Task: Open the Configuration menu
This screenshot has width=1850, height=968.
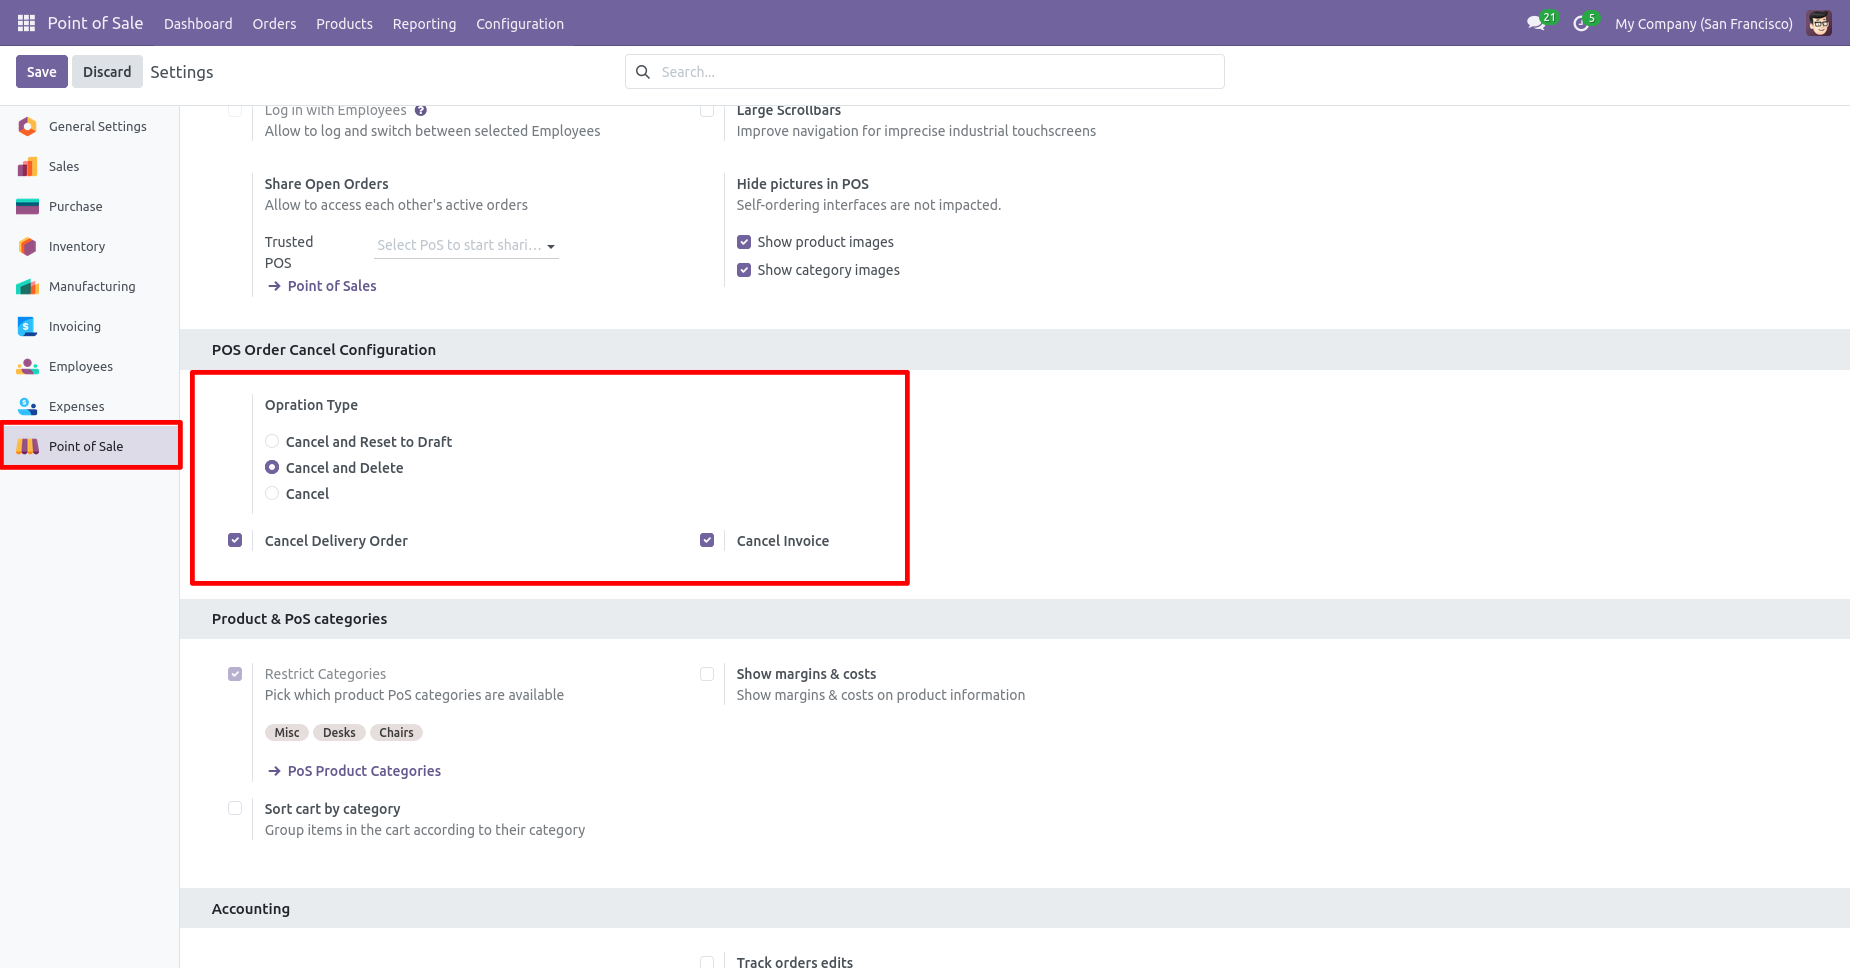Action: (520, 23)
